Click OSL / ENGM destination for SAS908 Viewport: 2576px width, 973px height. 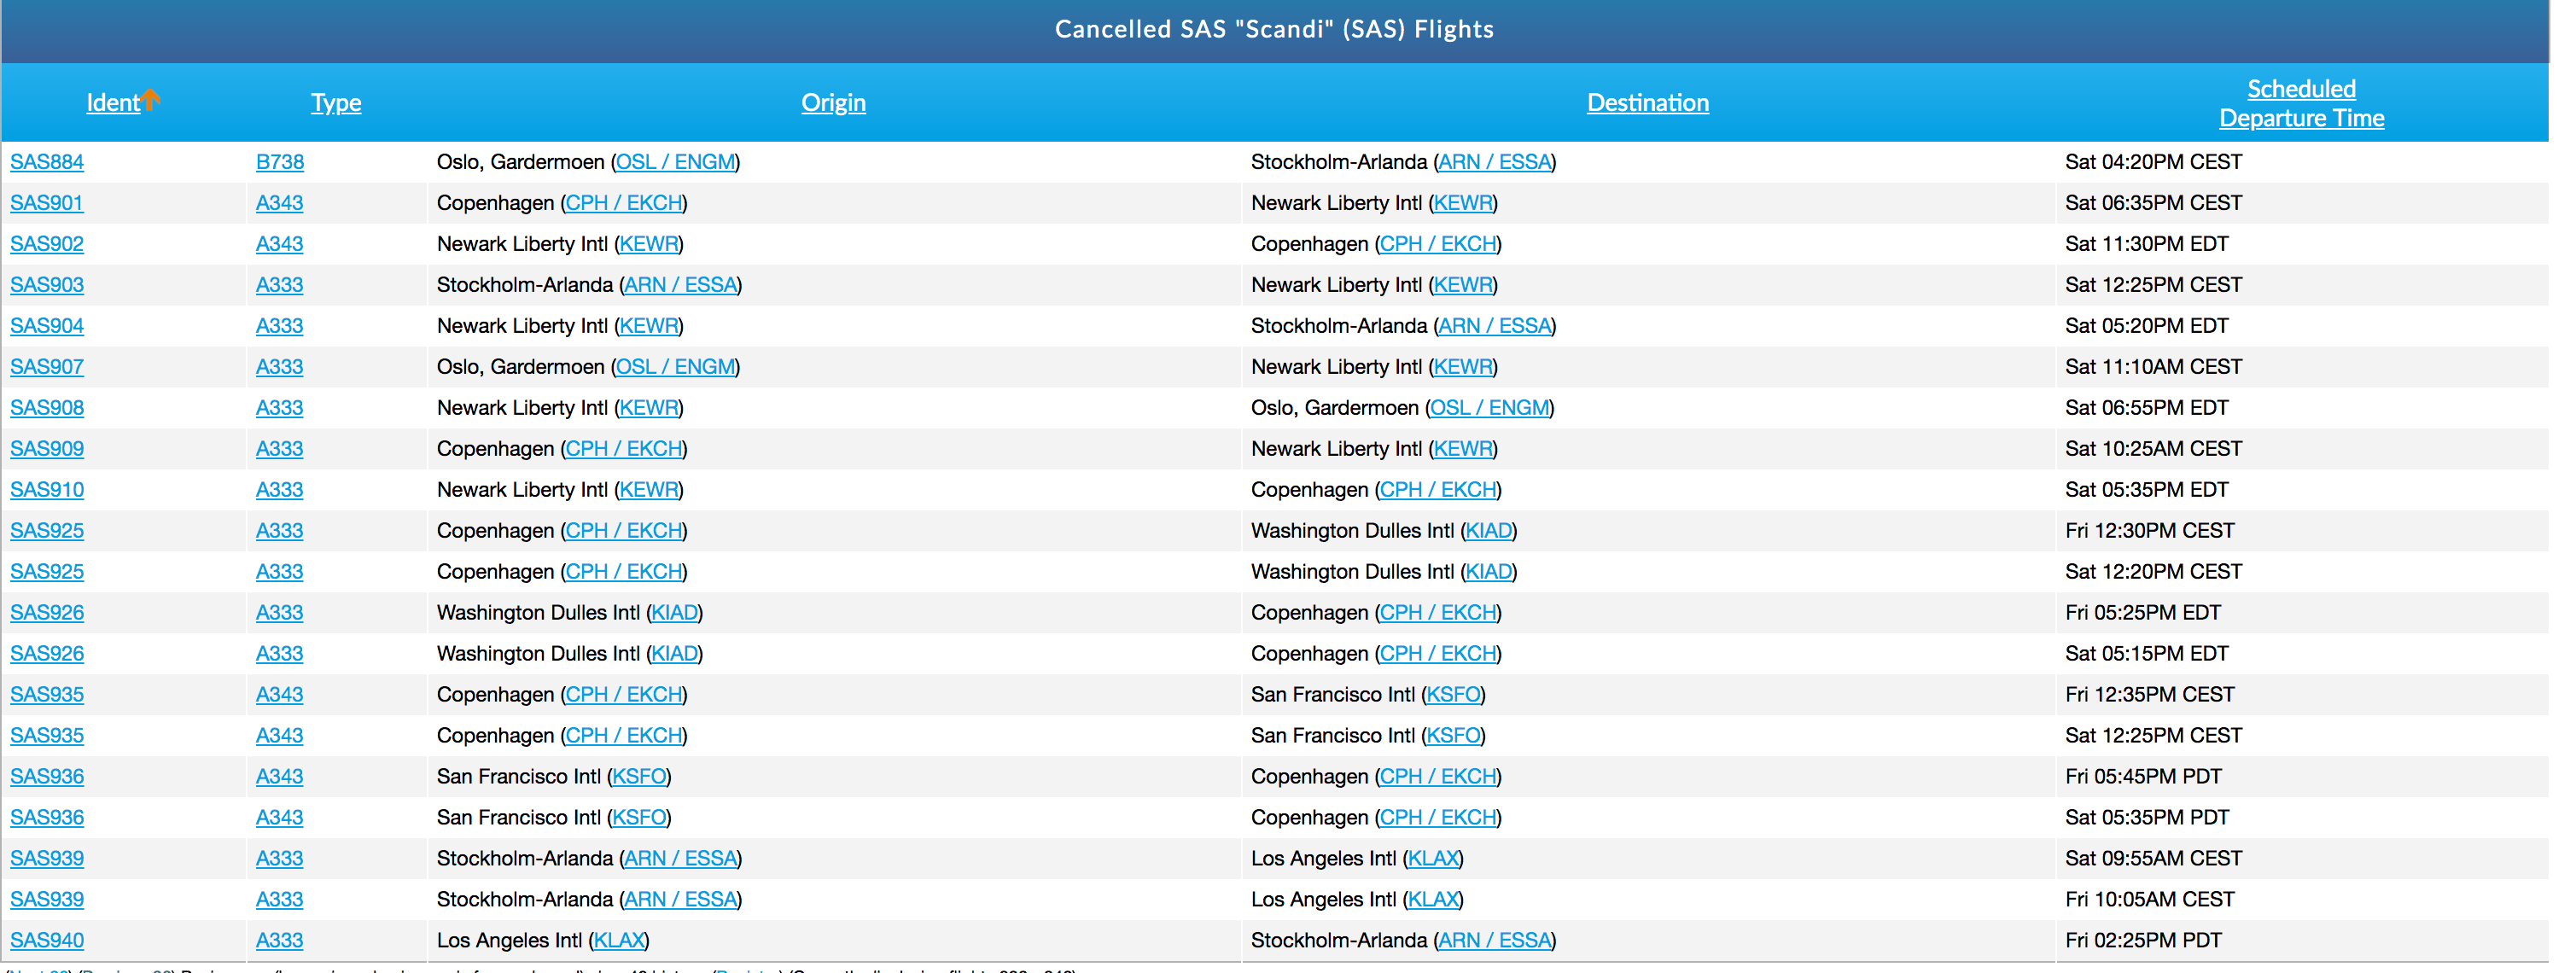coord(1489,408)
